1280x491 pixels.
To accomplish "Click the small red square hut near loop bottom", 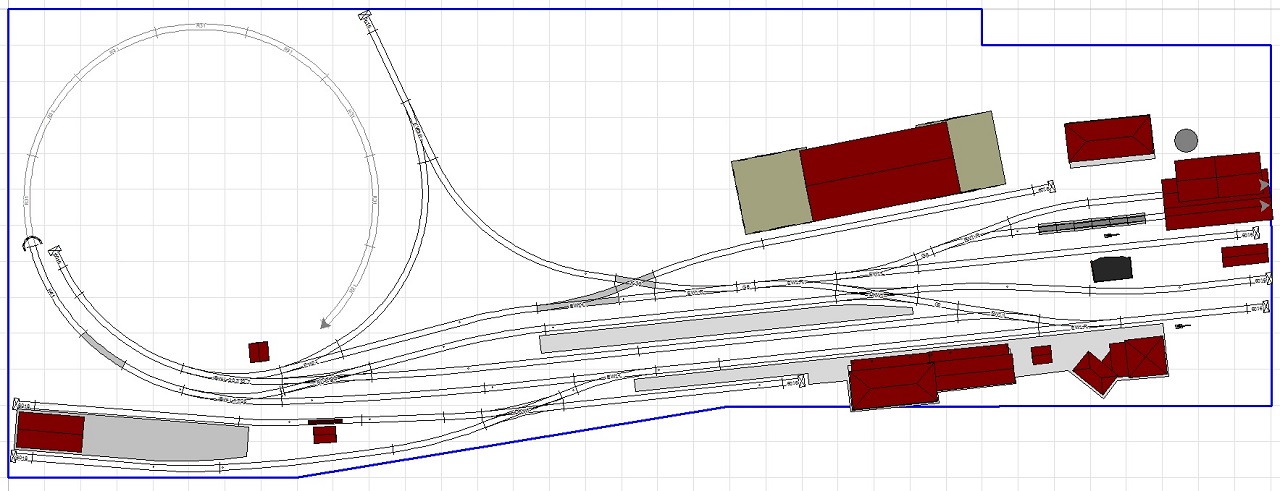I will [x=259, y=351].
